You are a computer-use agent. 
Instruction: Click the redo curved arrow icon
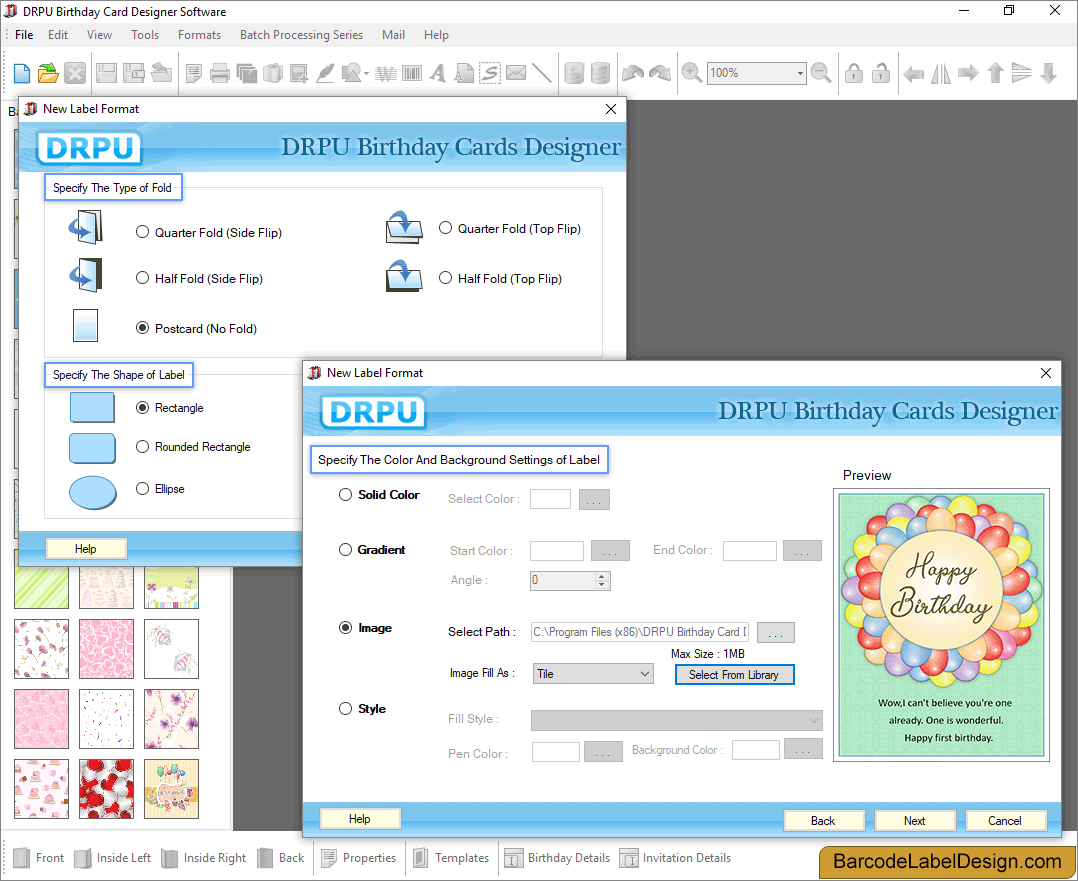[660, 73]
